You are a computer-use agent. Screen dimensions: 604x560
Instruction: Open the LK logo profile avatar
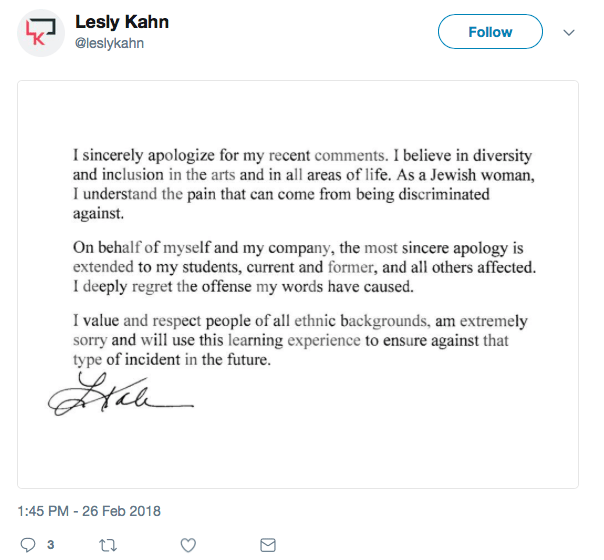[x=41, y=33]
